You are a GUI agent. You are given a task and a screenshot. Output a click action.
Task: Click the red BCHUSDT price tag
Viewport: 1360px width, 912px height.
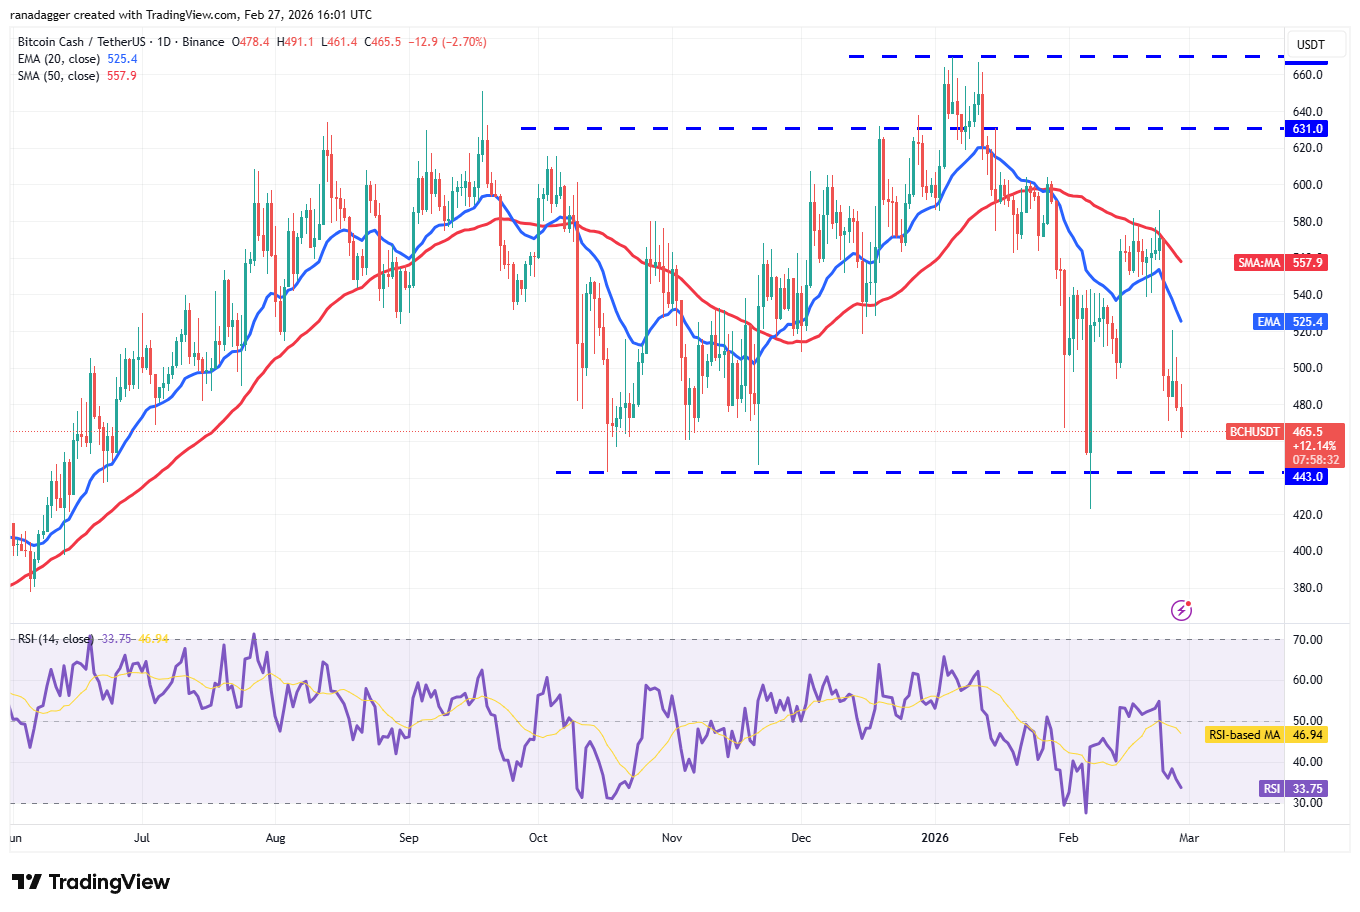pos(1254,432)
